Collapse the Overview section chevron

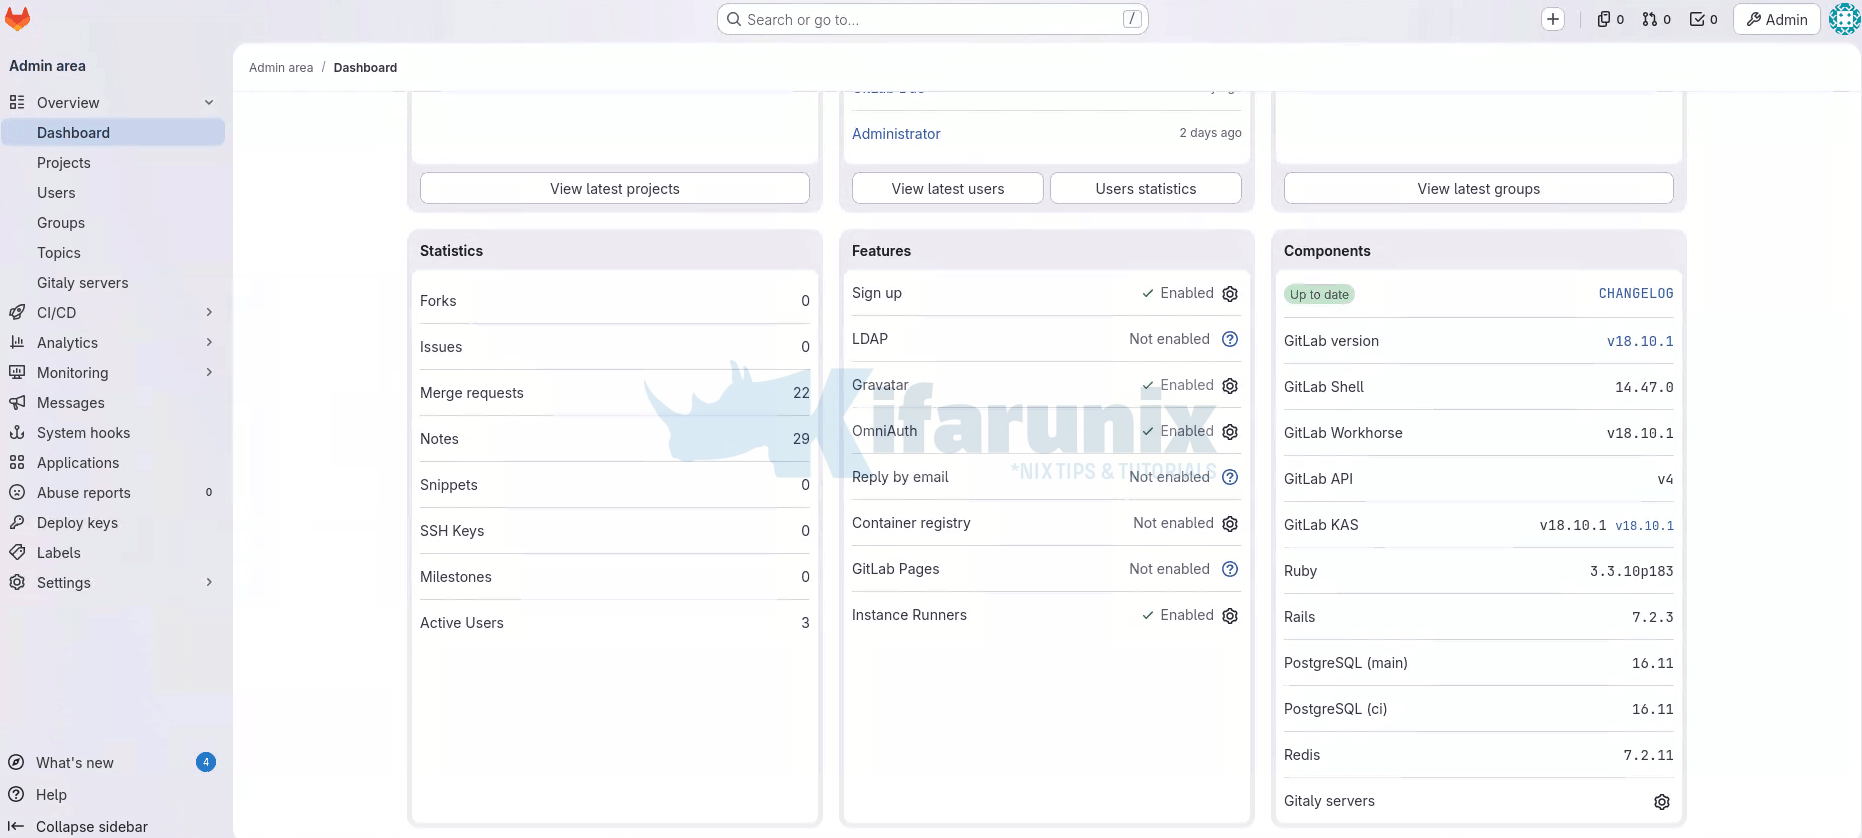209,102
